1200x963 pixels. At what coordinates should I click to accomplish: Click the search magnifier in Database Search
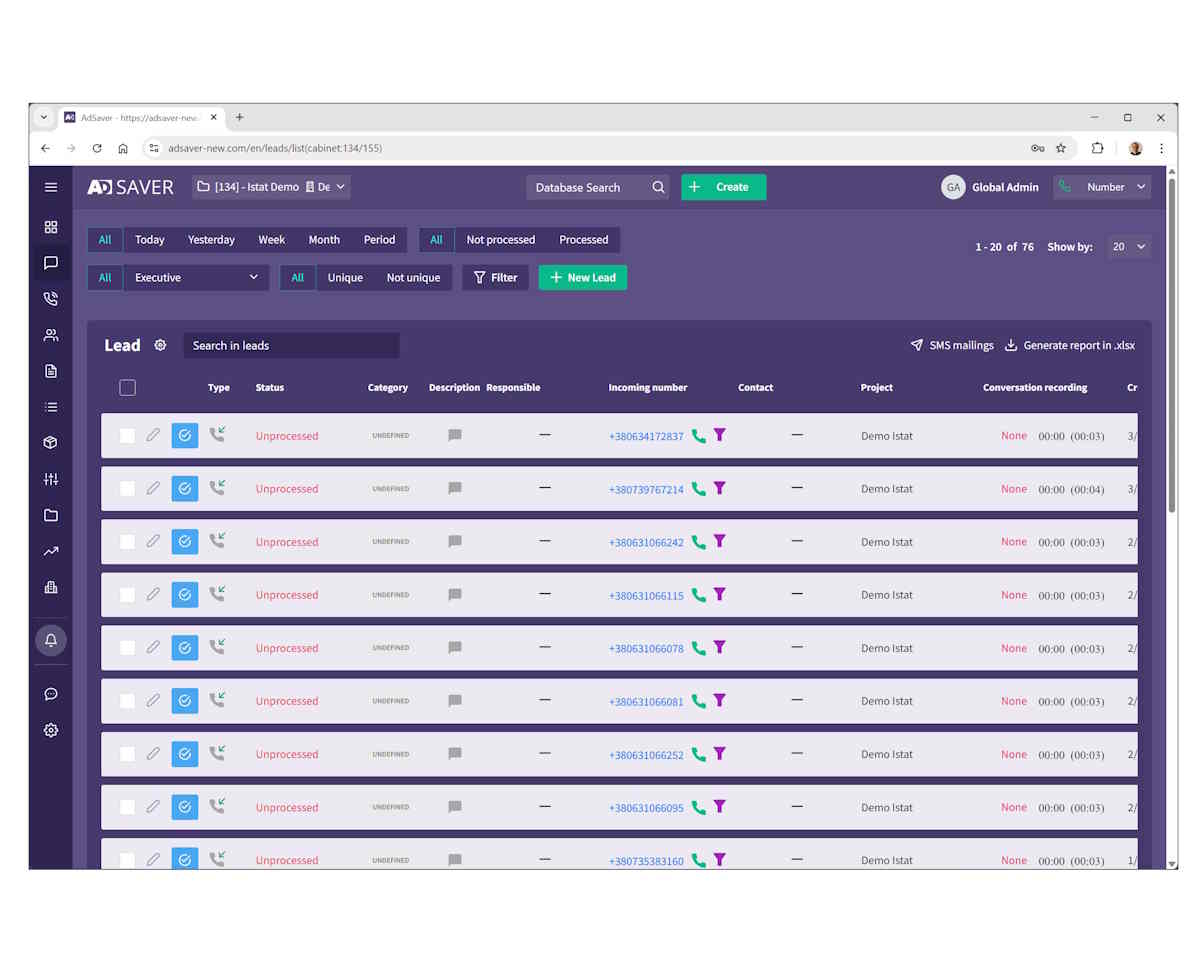click(x=658, y=187)
